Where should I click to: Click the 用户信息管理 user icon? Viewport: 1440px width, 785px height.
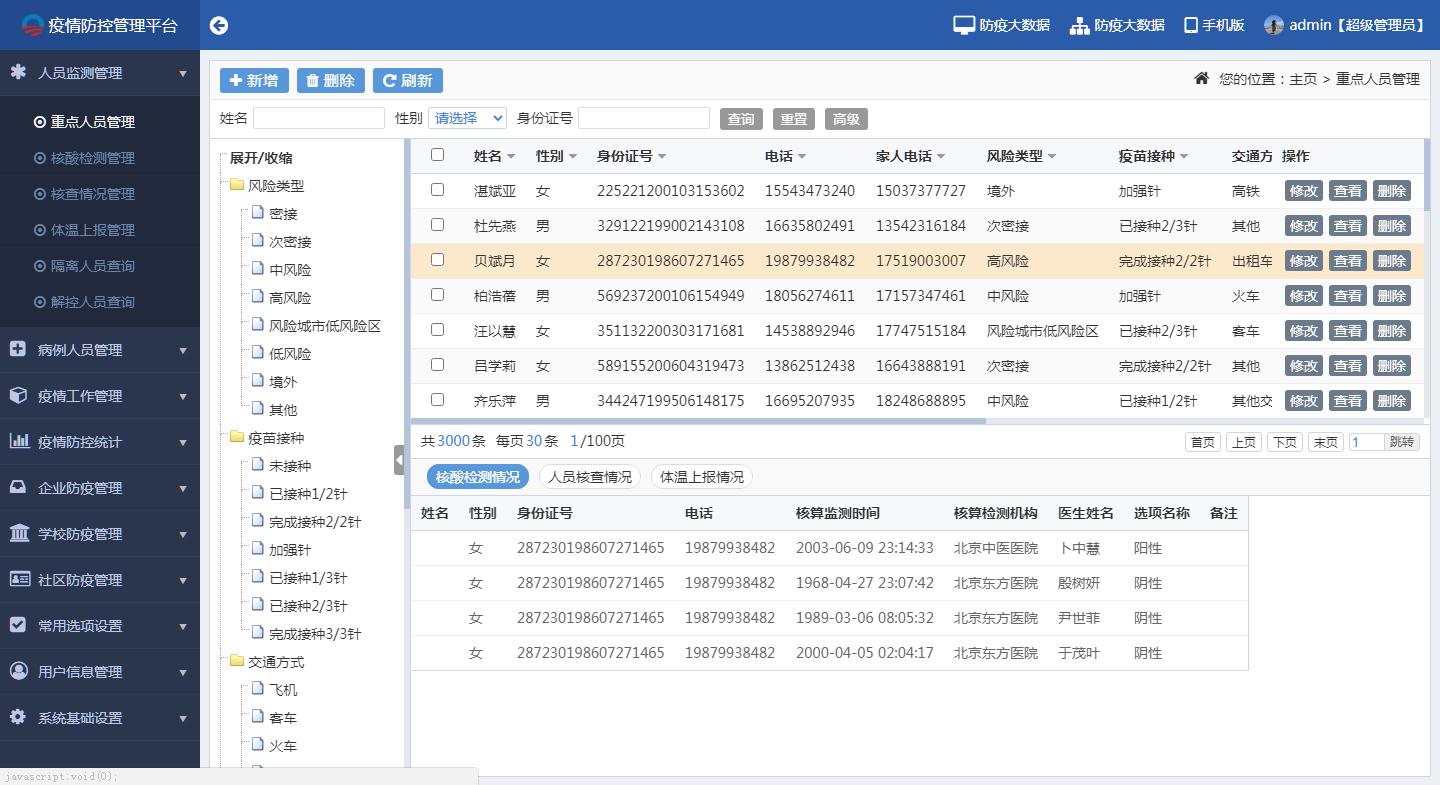point(18,671)
